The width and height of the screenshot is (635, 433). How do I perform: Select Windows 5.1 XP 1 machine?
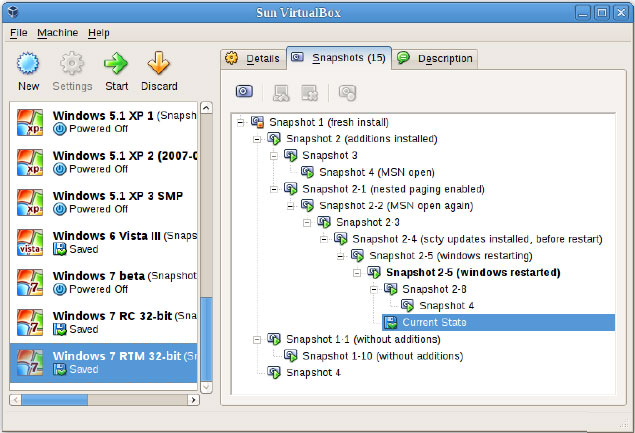click(x=104, y=122)
